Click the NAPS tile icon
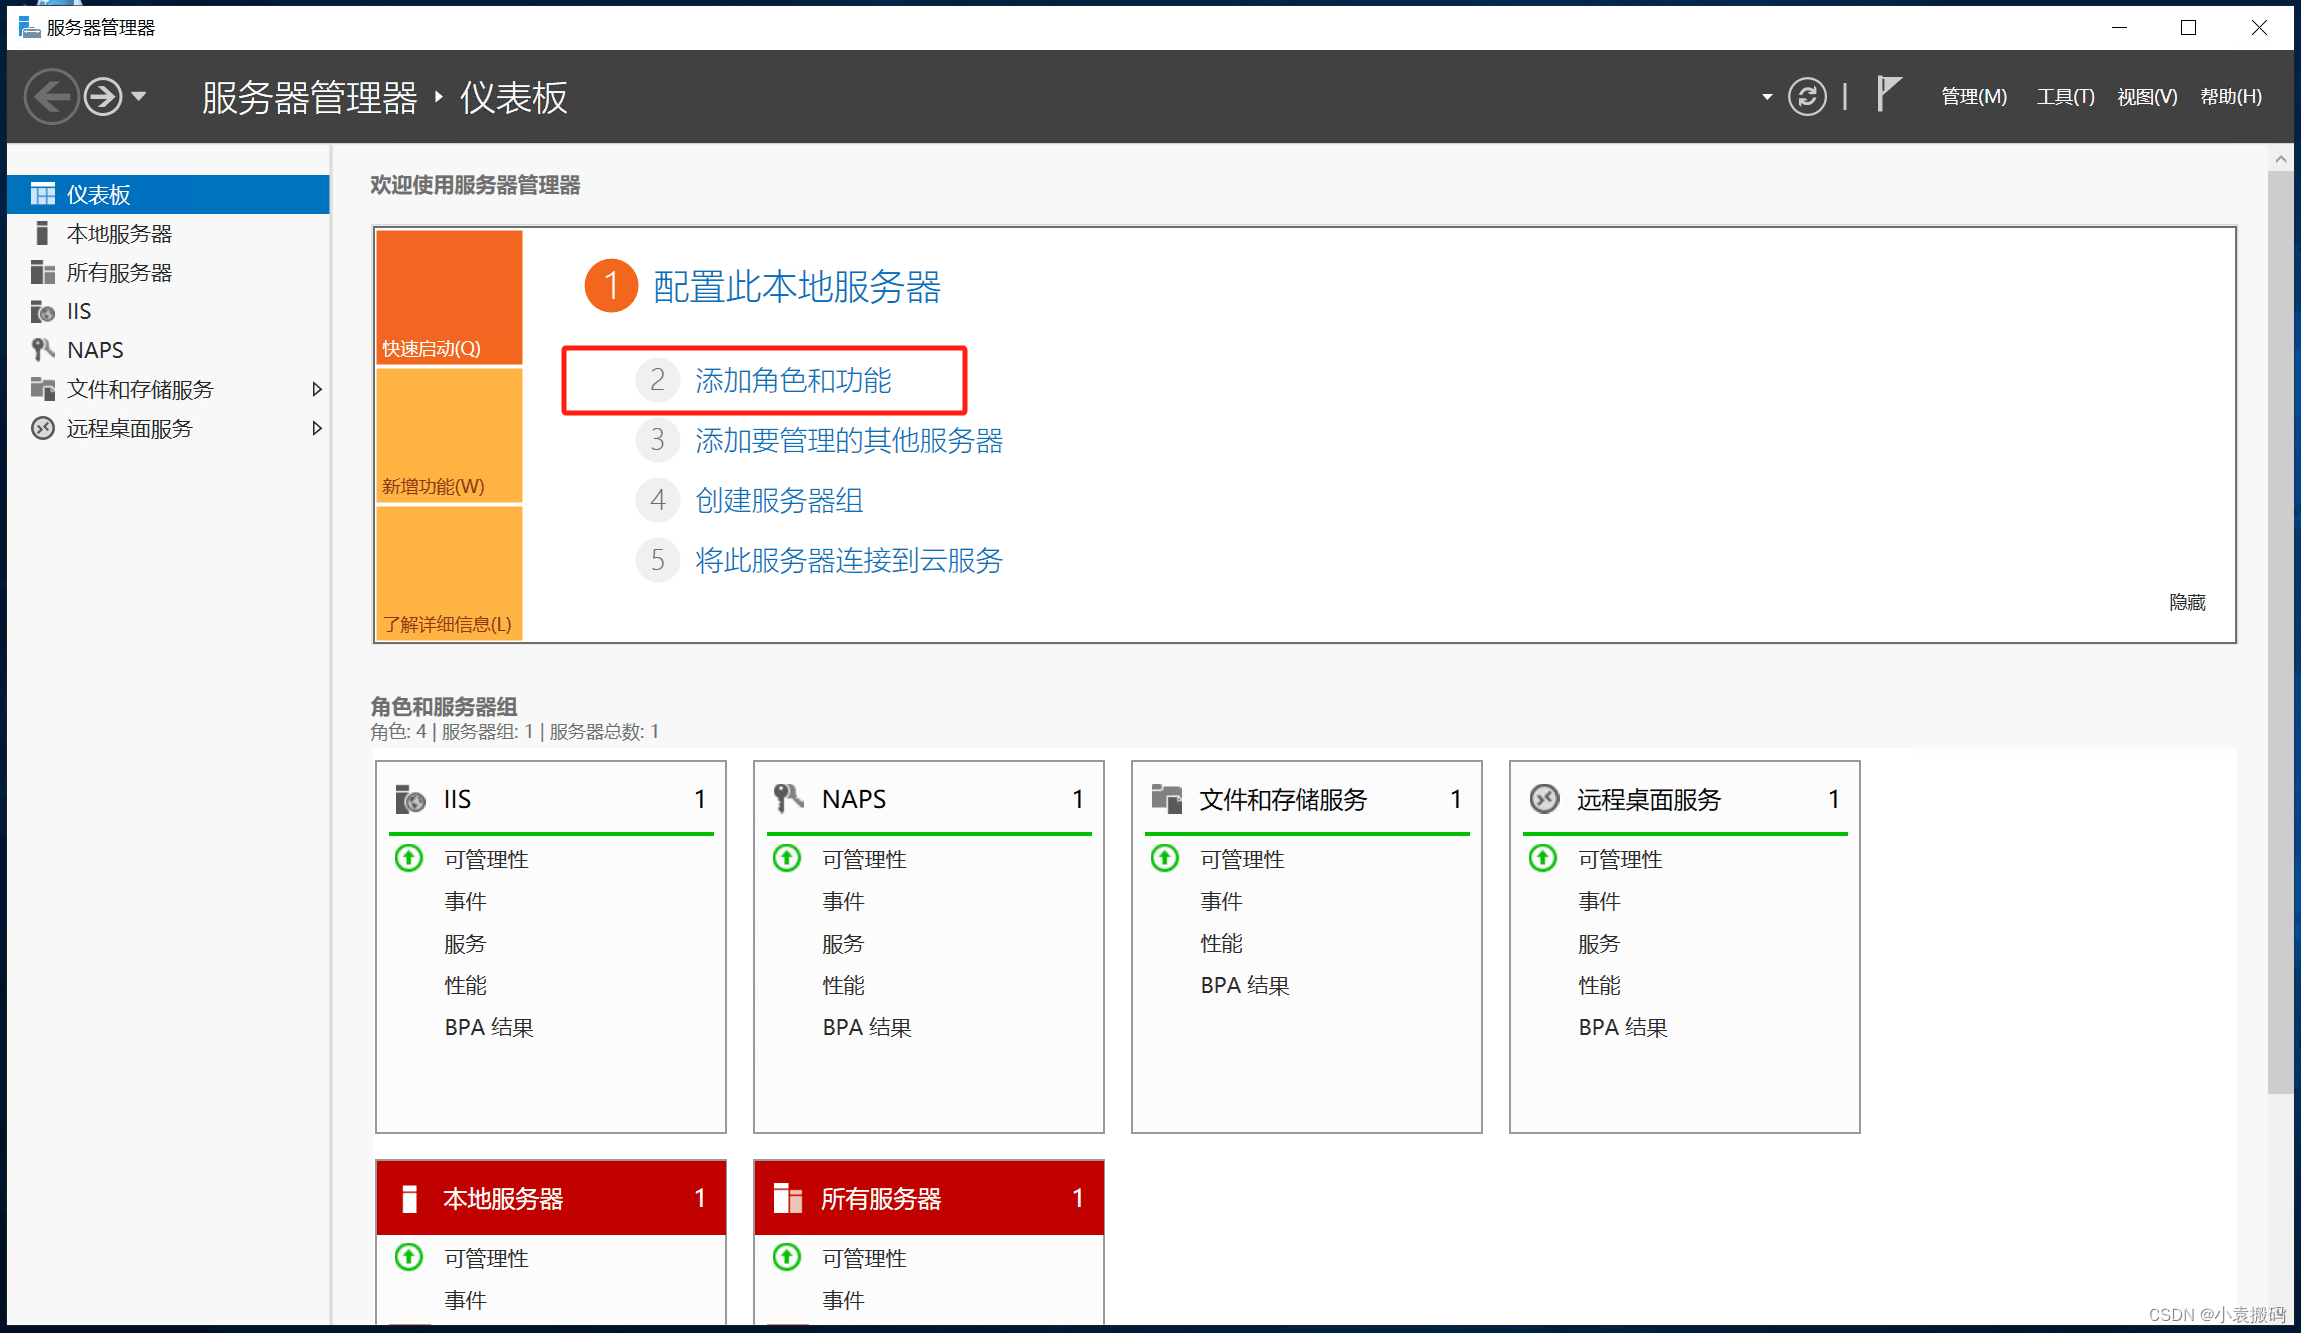The height and width of the screenshot is (1333, 2301). 788,799
